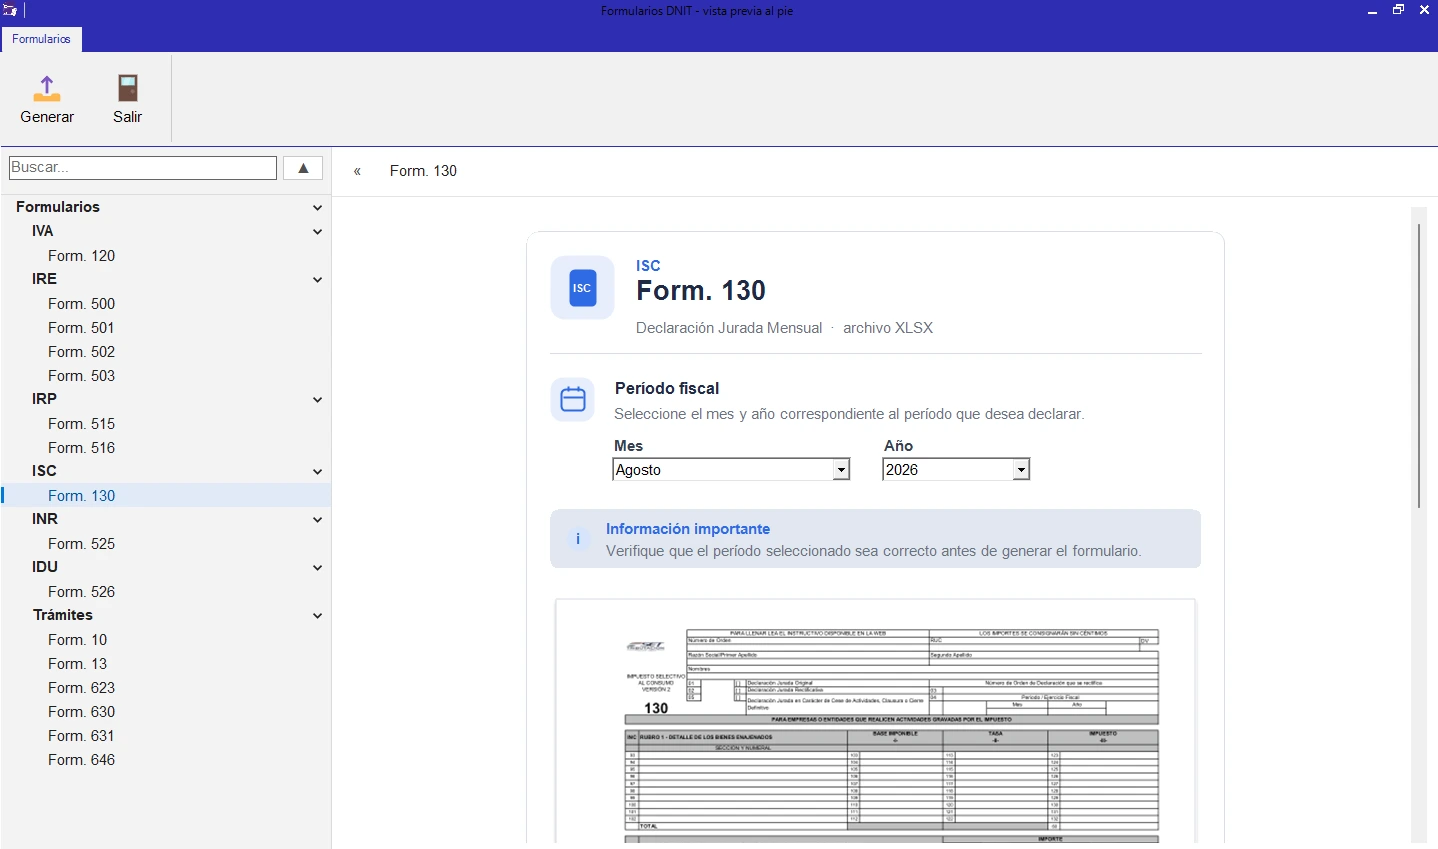Click the Form. 130 breadcrumb title
The image size is (1438, 849).
(423, 171)
